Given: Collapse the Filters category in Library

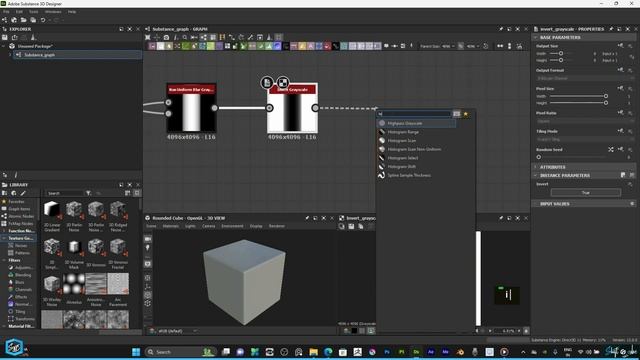Looking at the screenshot, I should coord(4,260).
